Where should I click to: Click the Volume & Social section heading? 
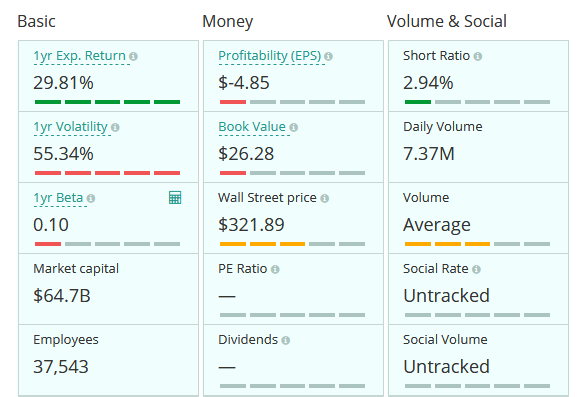tap(447, 21)
